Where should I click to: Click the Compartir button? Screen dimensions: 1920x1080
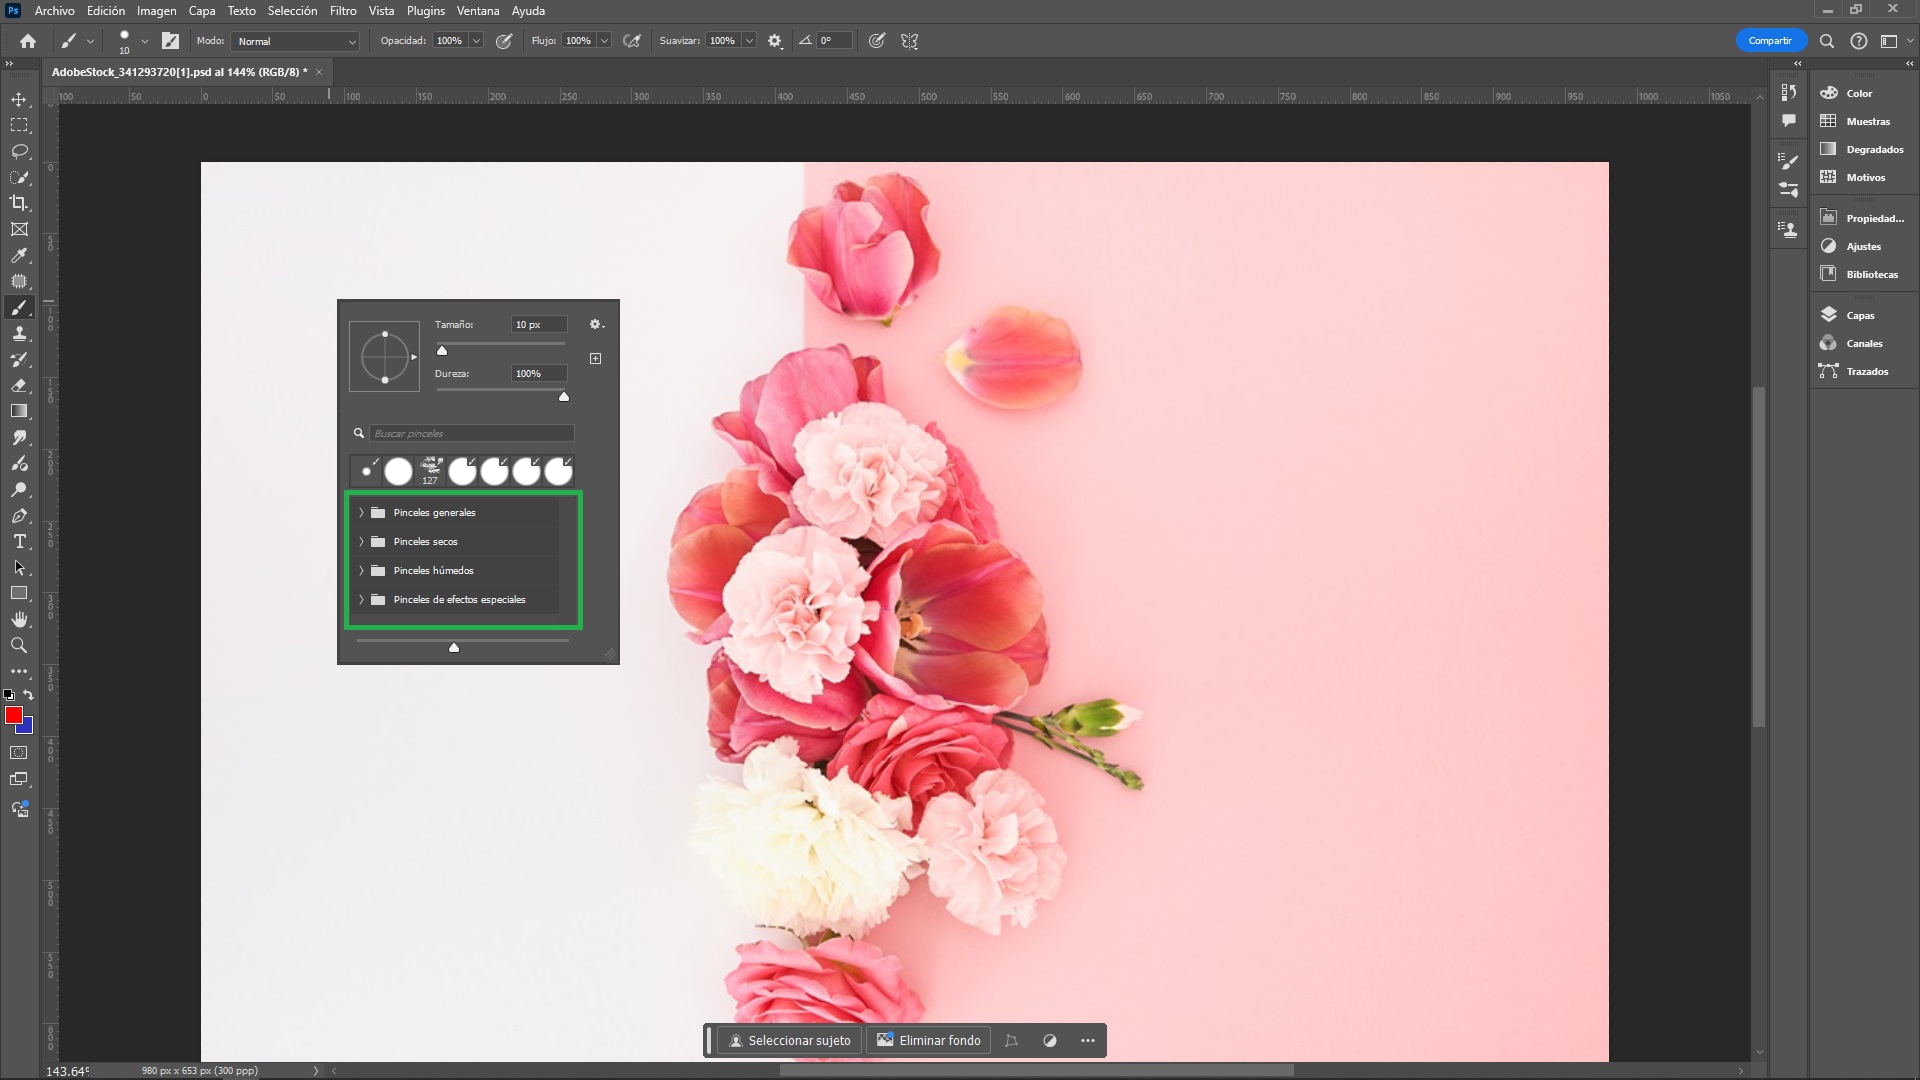point(1770,41)
